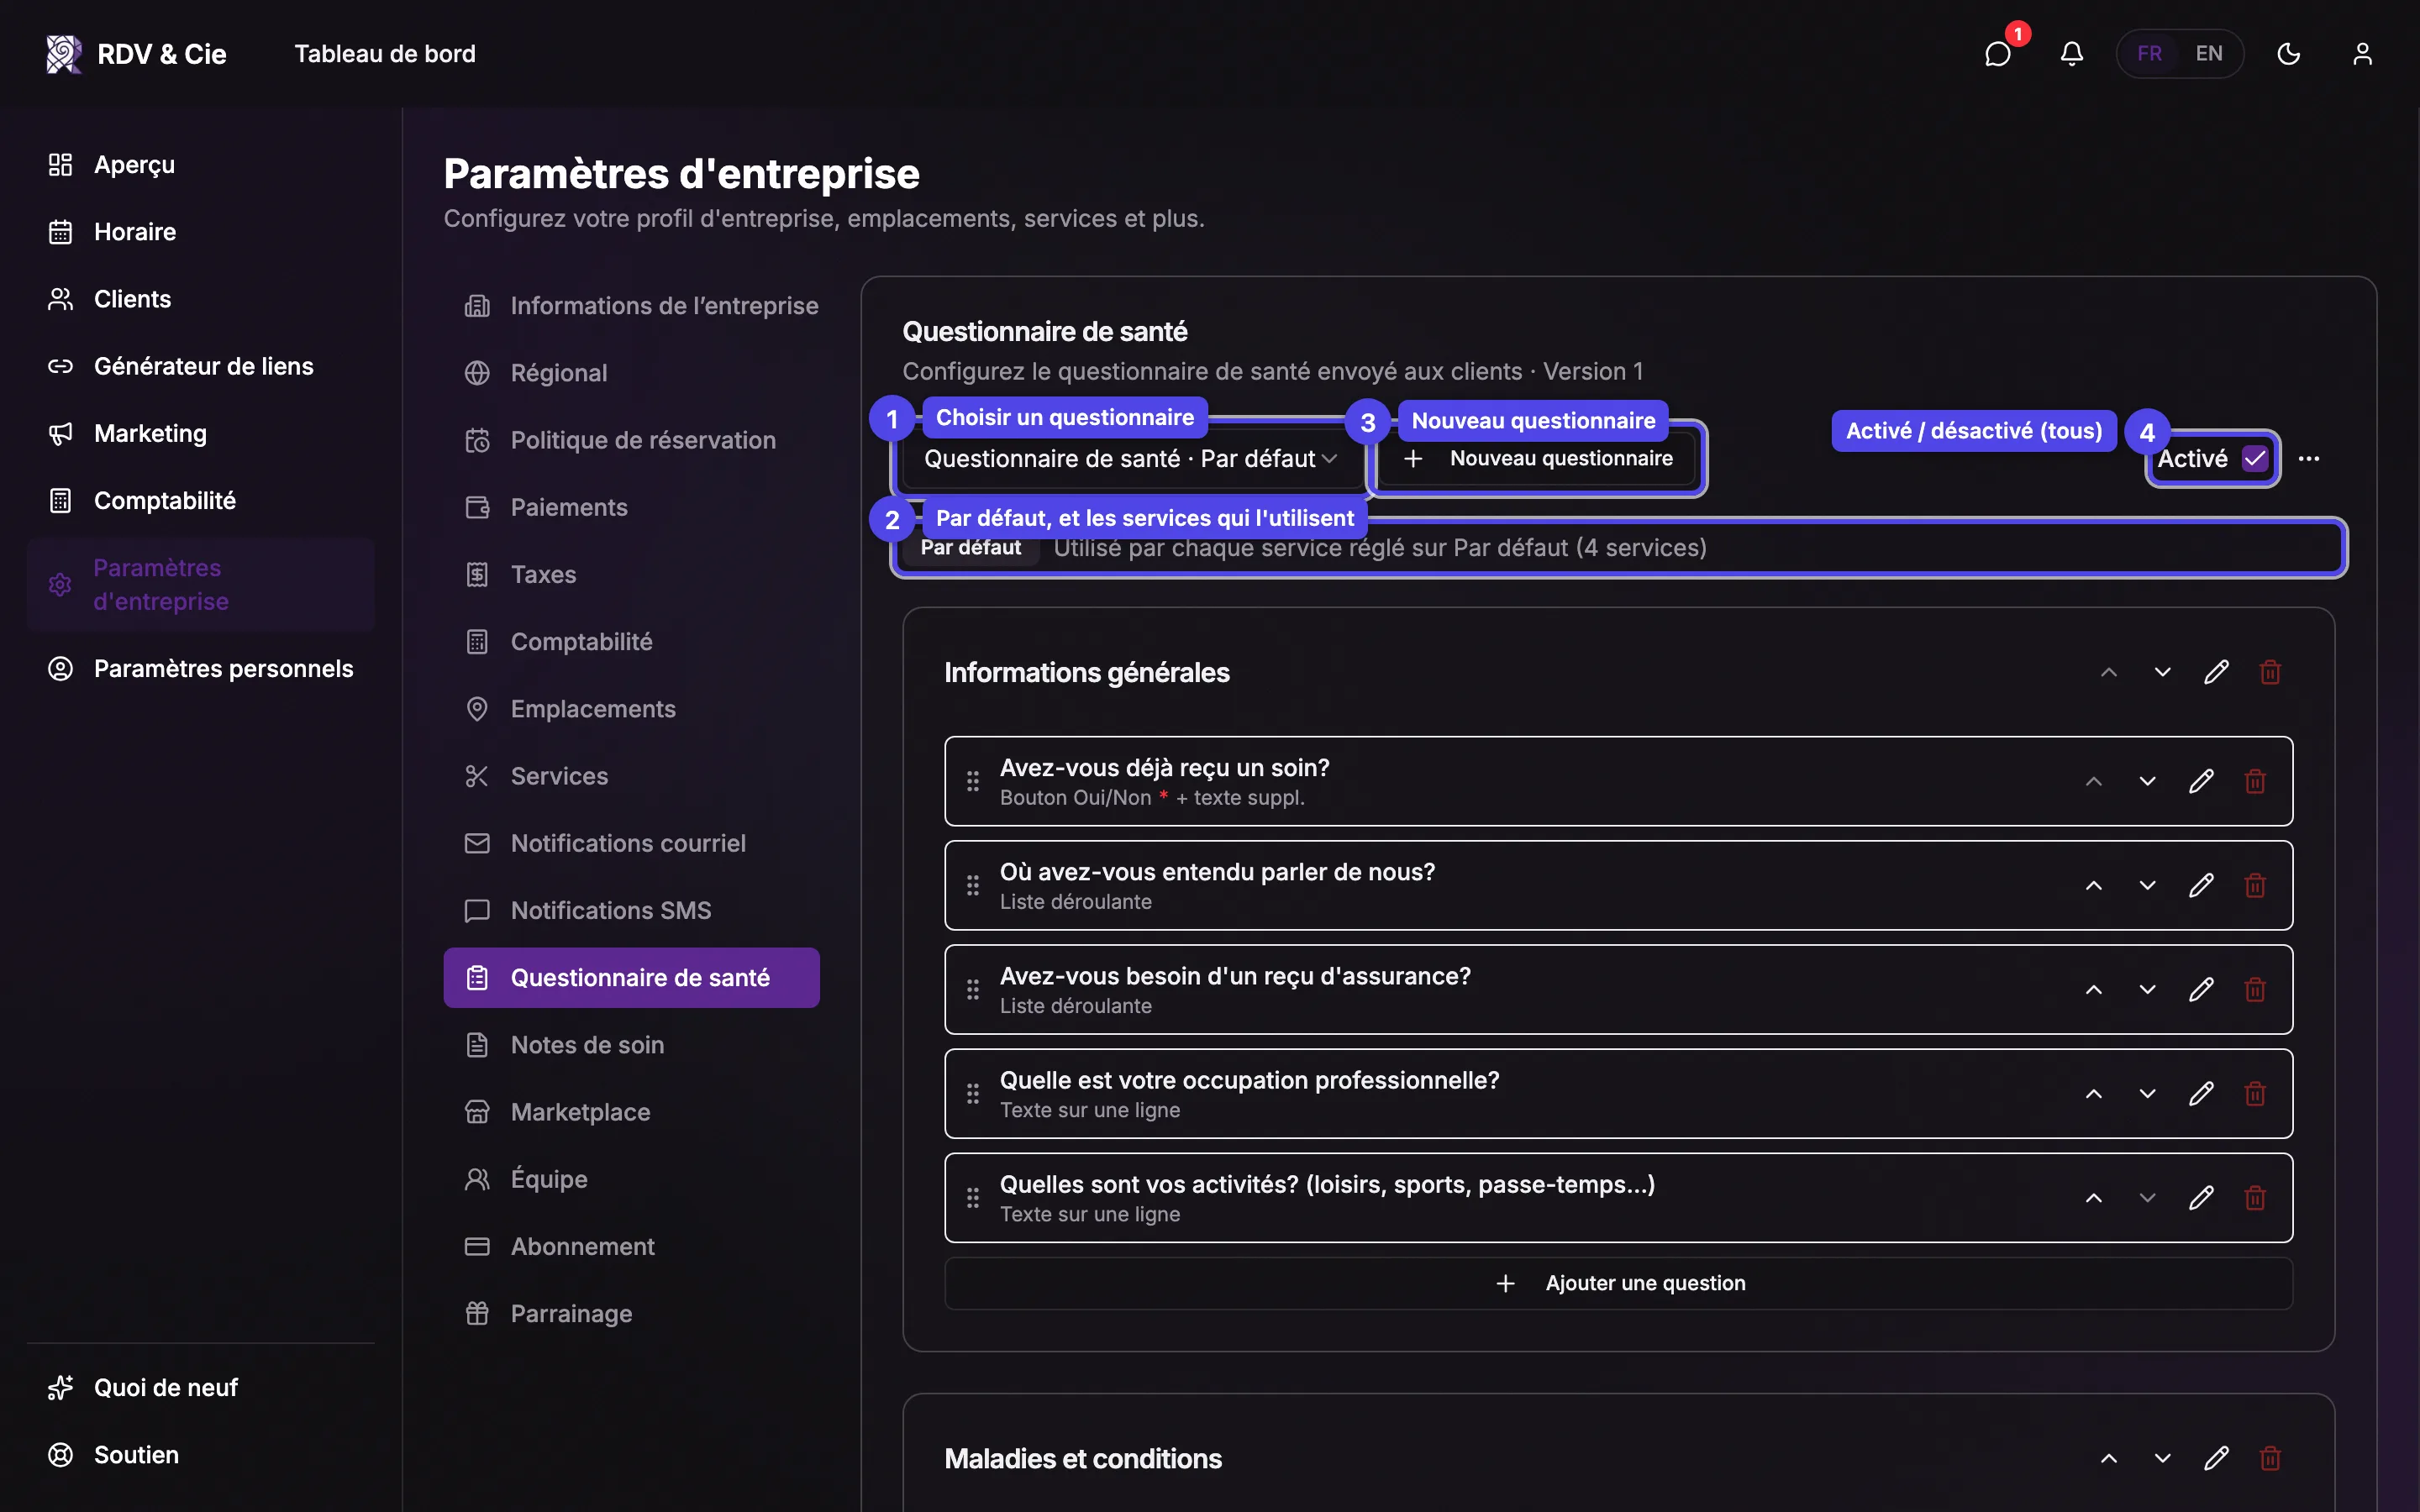Screen dimensions: 2420x1512
Task: Open the Services settings tab
Action: point(632,776)
